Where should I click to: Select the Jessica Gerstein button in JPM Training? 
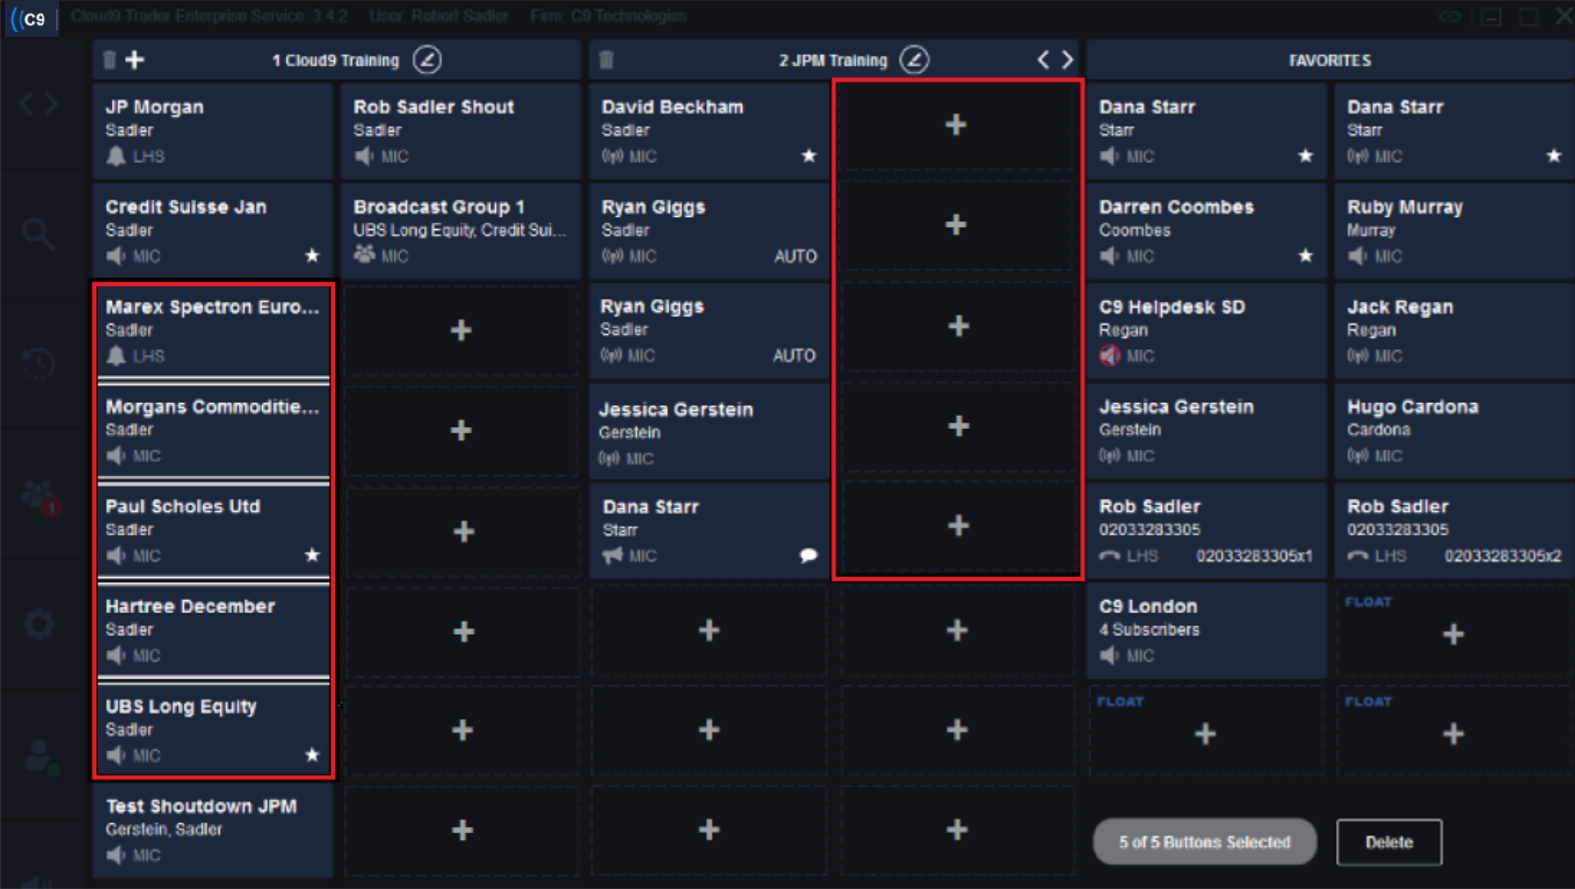[709, 431]
